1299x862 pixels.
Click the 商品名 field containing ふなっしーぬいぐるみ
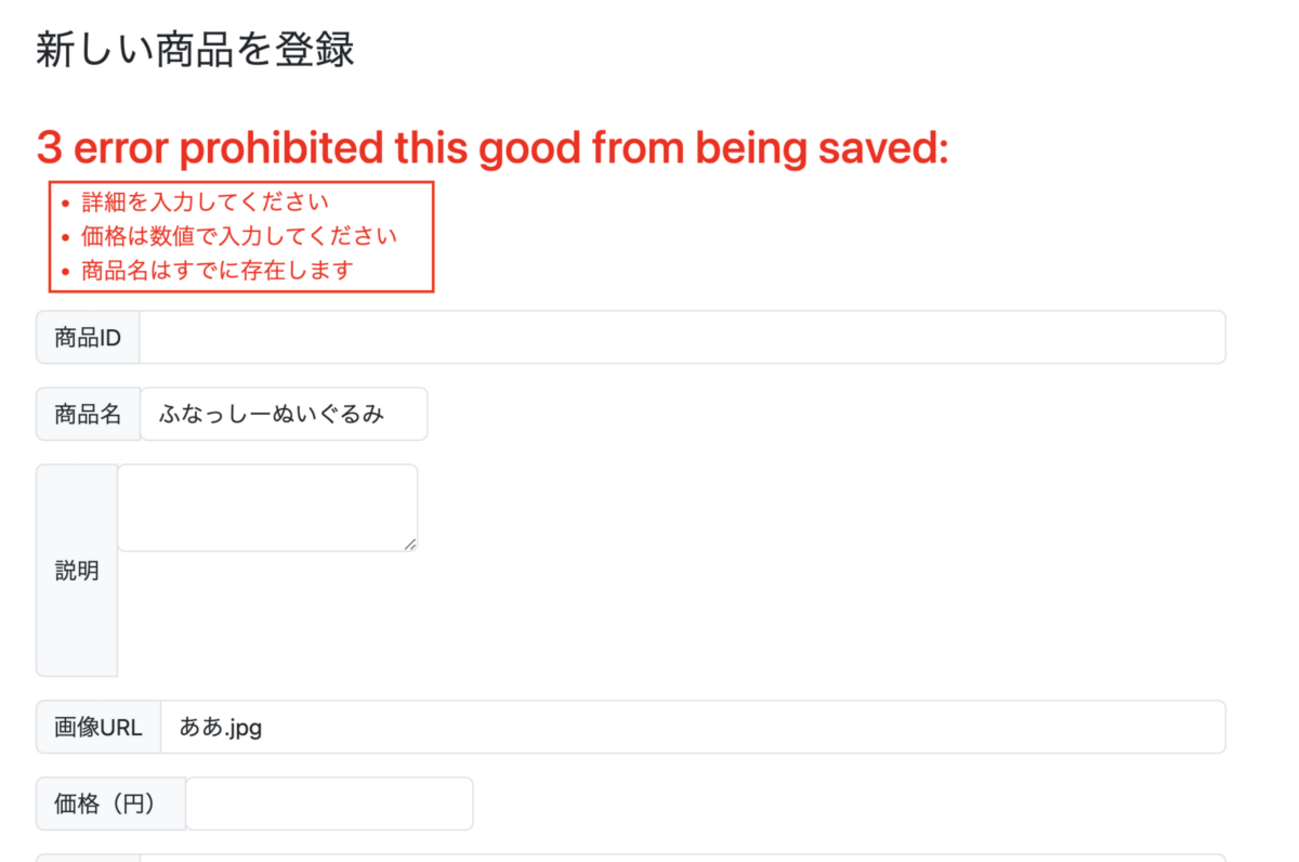pos(284,414)
